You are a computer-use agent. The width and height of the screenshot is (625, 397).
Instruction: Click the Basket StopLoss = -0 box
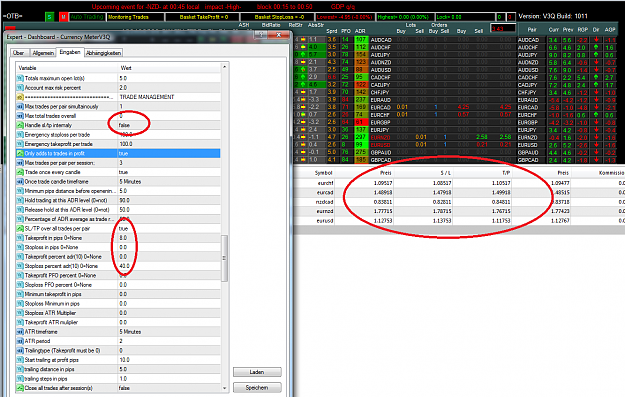point(278,17)
